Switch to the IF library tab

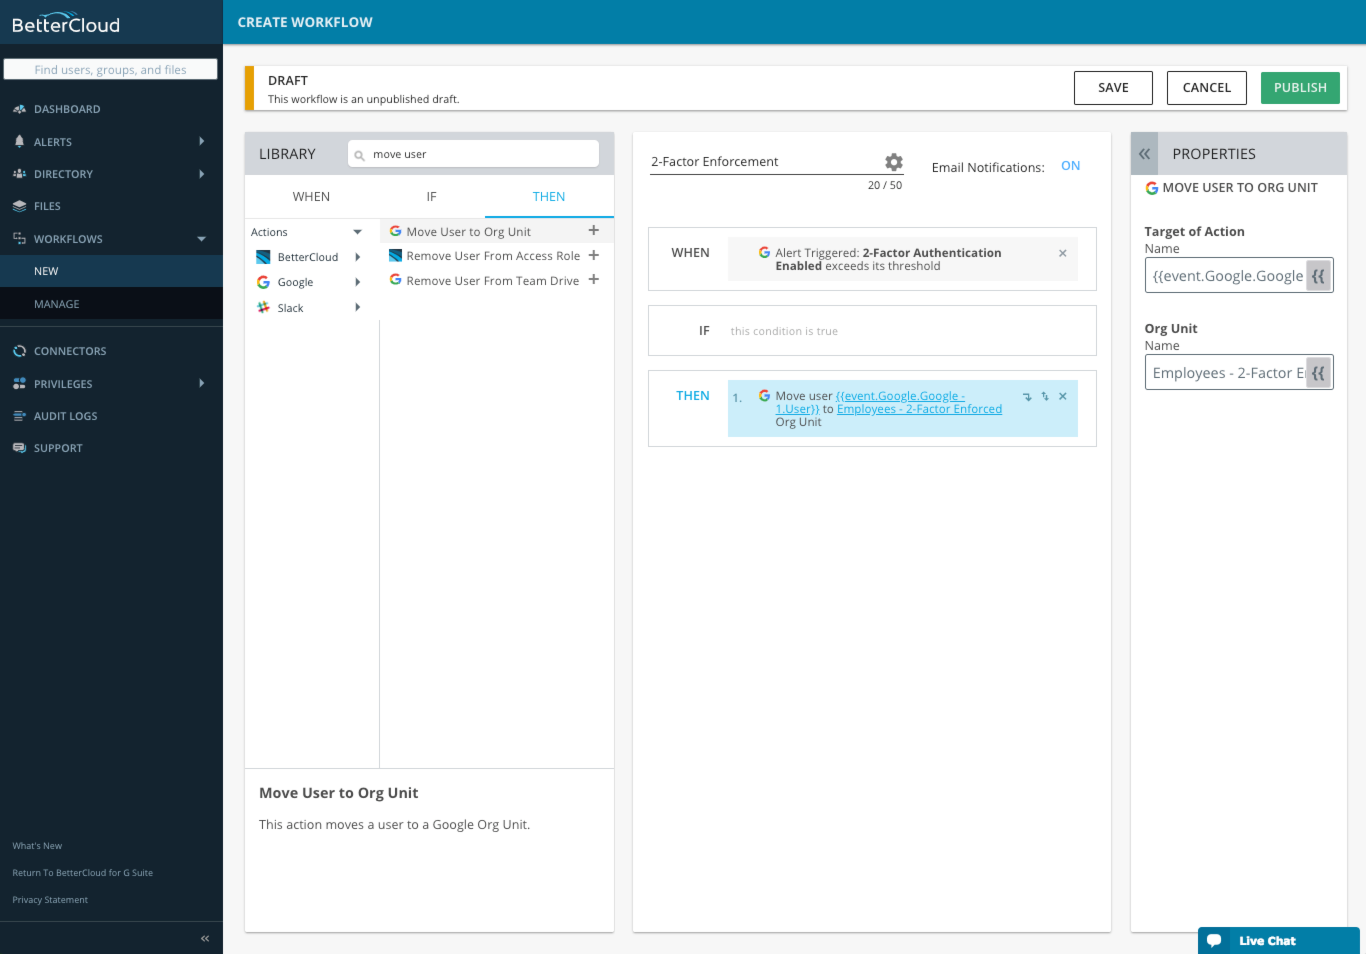coord(431,197)
